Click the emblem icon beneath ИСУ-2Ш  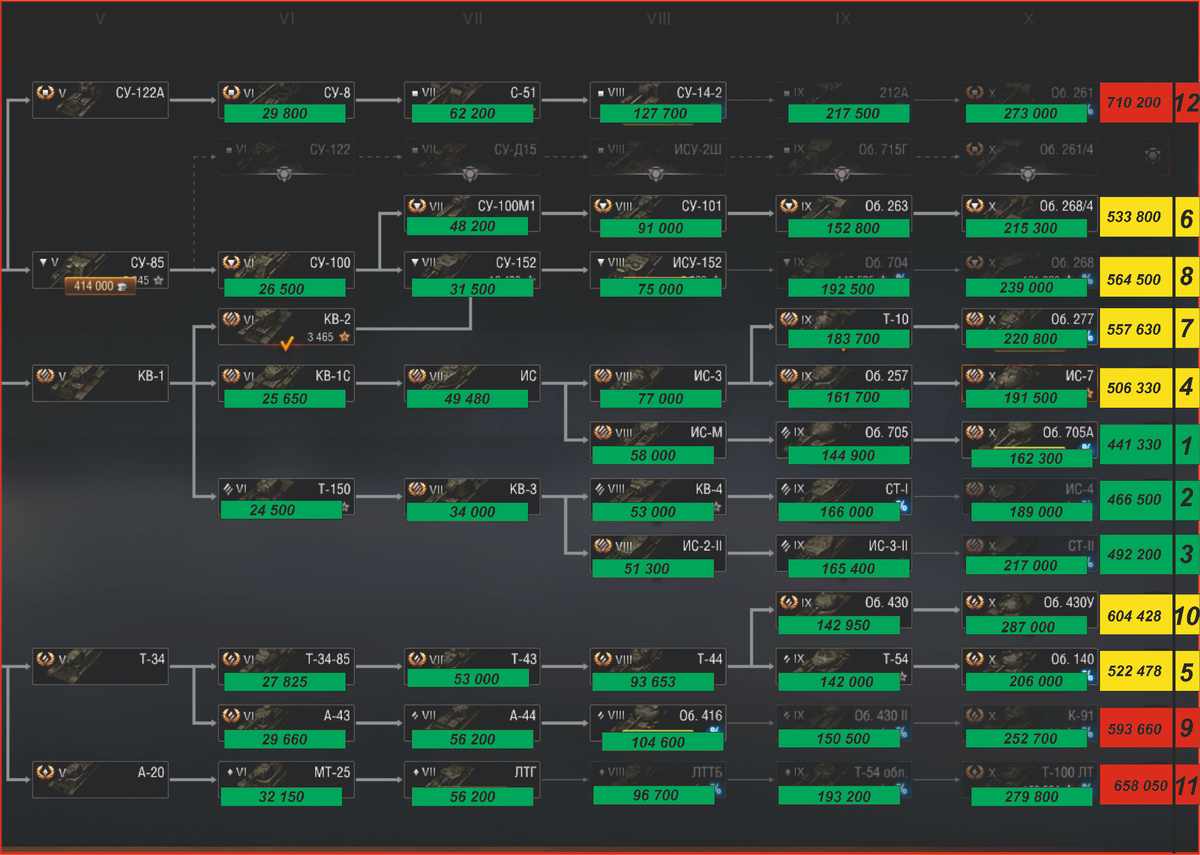pos(658,173)
